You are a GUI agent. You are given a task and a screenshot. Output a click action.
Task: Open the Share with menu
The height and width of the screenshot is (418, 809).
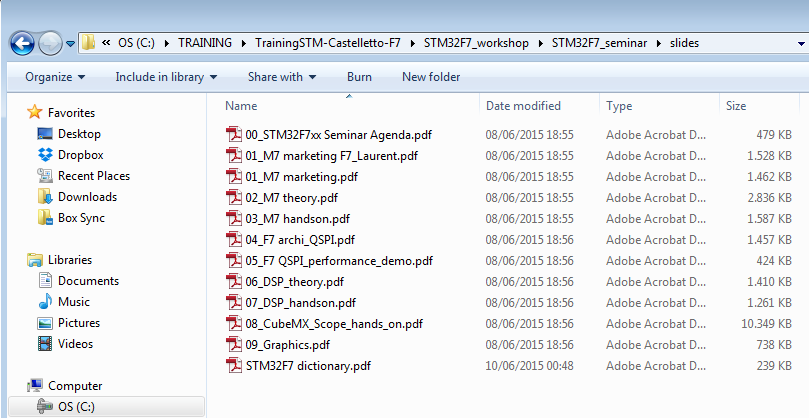[282, 77]
